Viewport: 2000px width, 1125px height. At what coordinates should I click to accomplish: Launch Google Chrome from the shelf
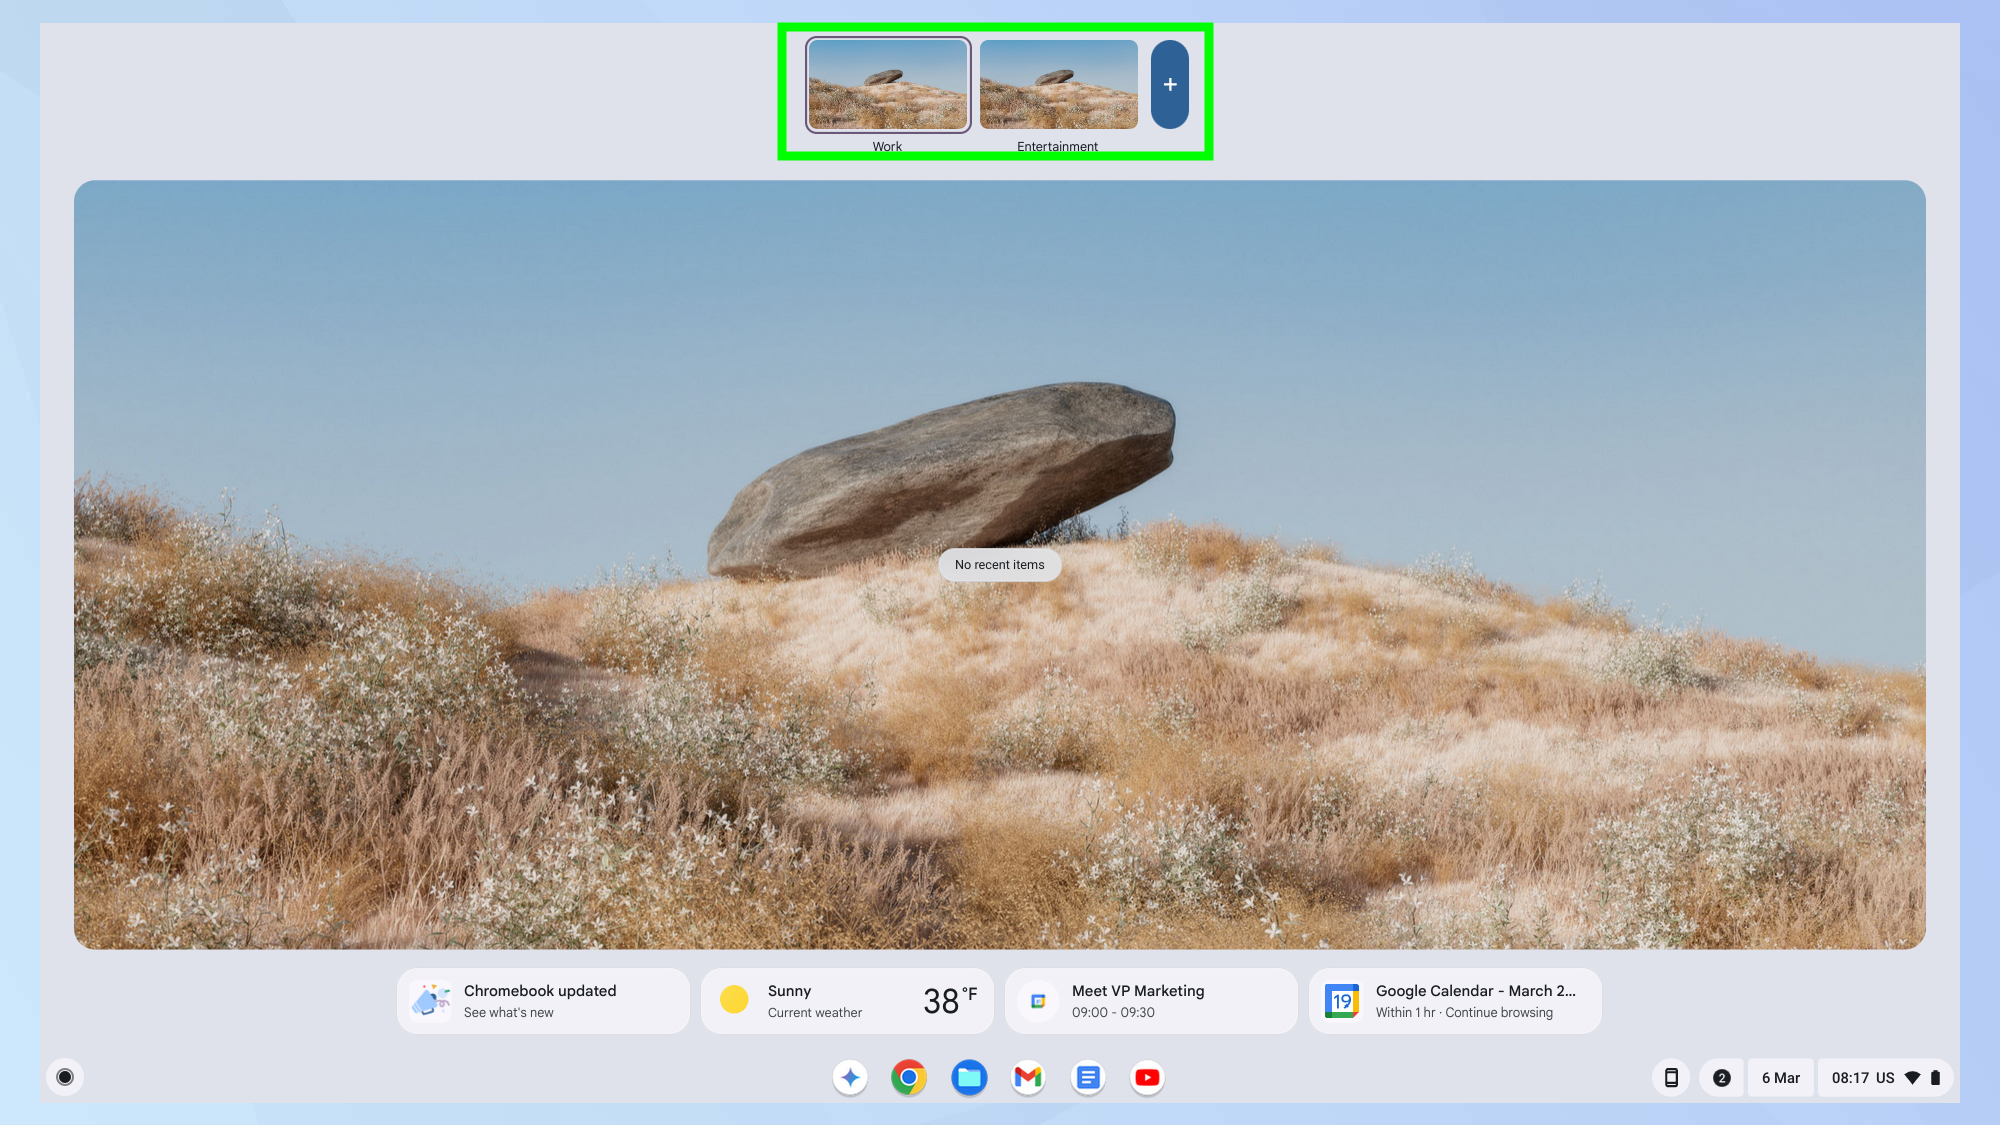click(x=908, y=1077)
